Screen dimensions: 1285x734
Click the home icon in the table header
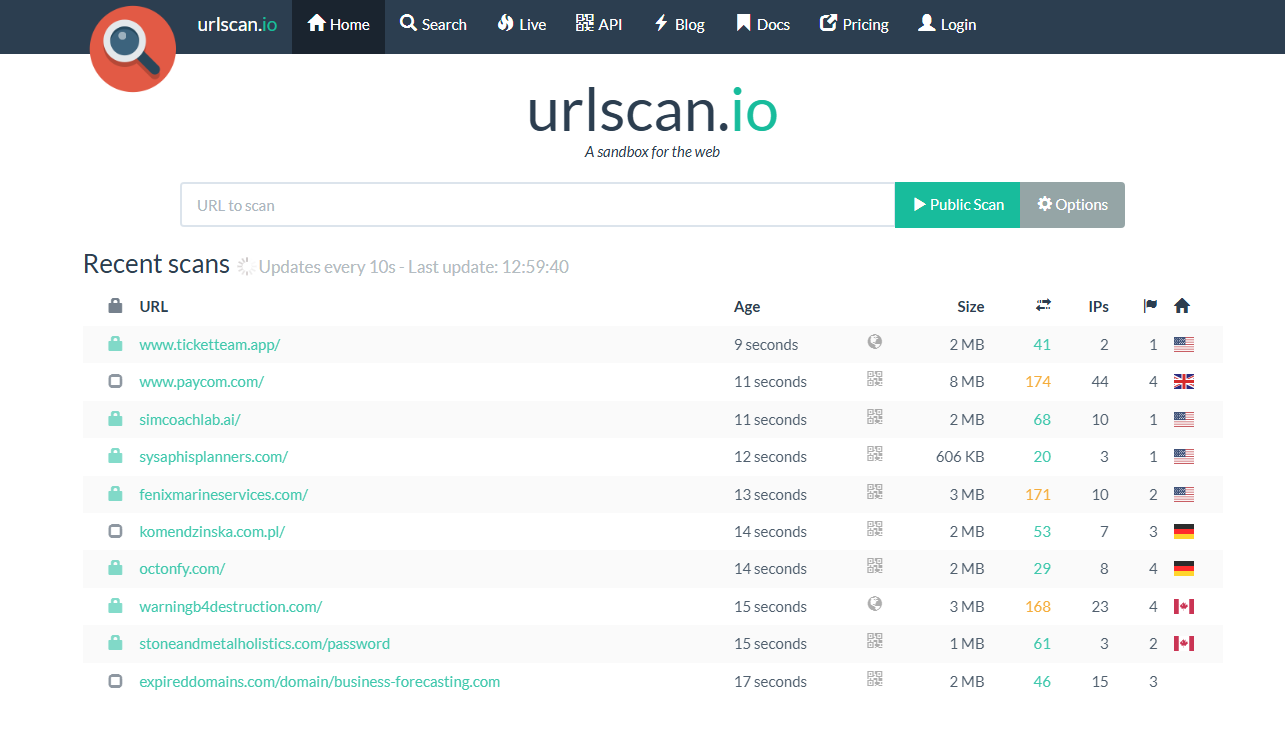click(x=1182, y=305)
